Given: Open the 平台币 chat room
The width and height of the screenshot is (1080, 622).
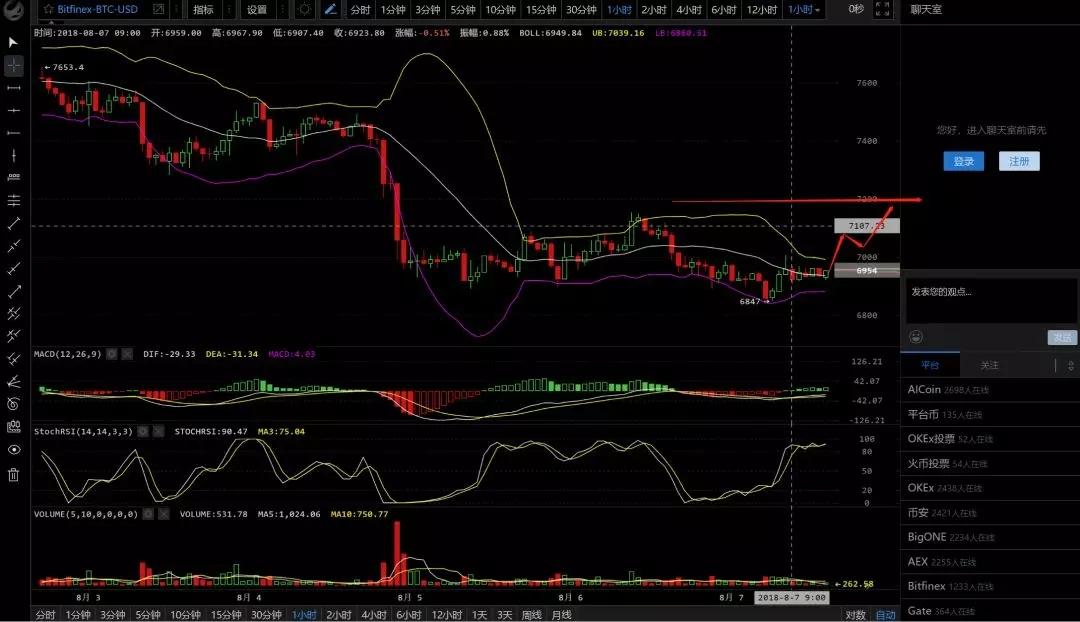Looking at the screenshot, I should pyautogui.click(x=990, y=415).
